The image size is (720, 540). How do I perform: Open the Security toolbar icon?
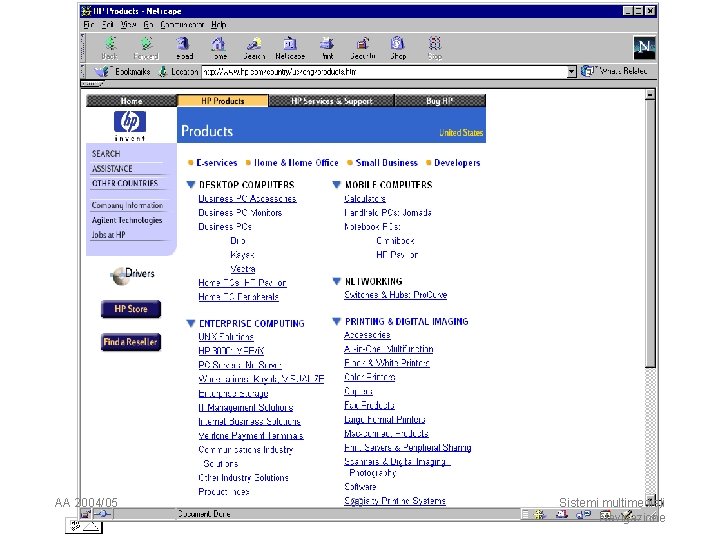[x=363, y=48]
